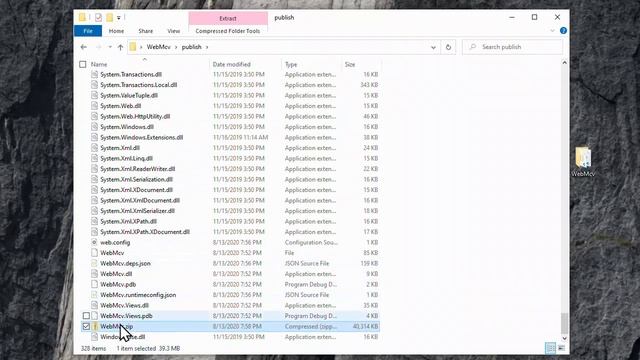Toggle the select-all items checkbox

tap(83, 64)
